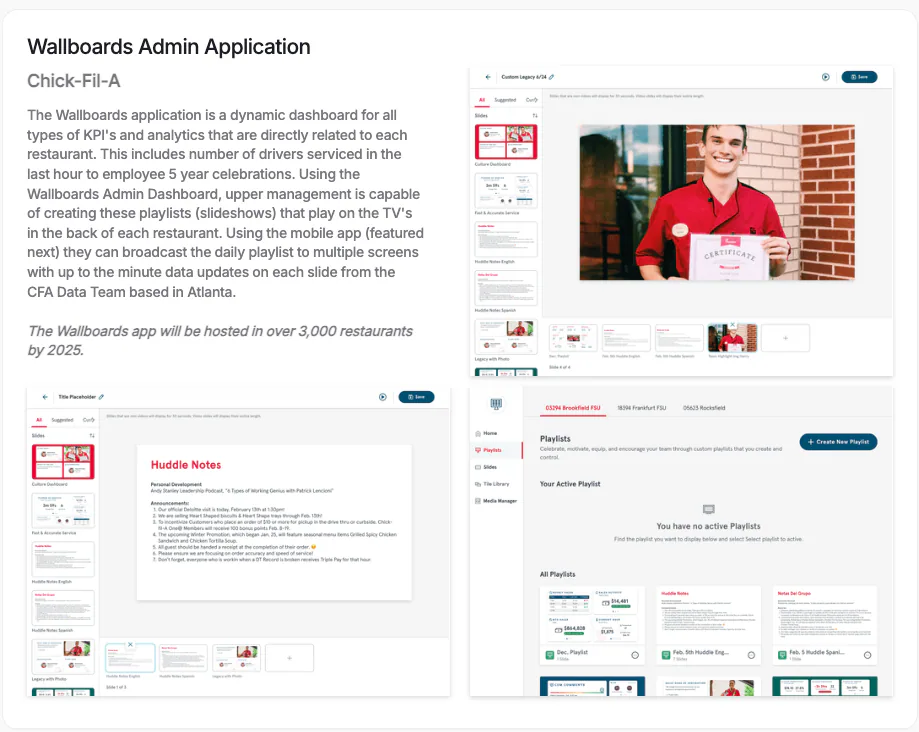Open Suggested tab in Custom Legacy editor
919x732 pixels.
point(505,100)
